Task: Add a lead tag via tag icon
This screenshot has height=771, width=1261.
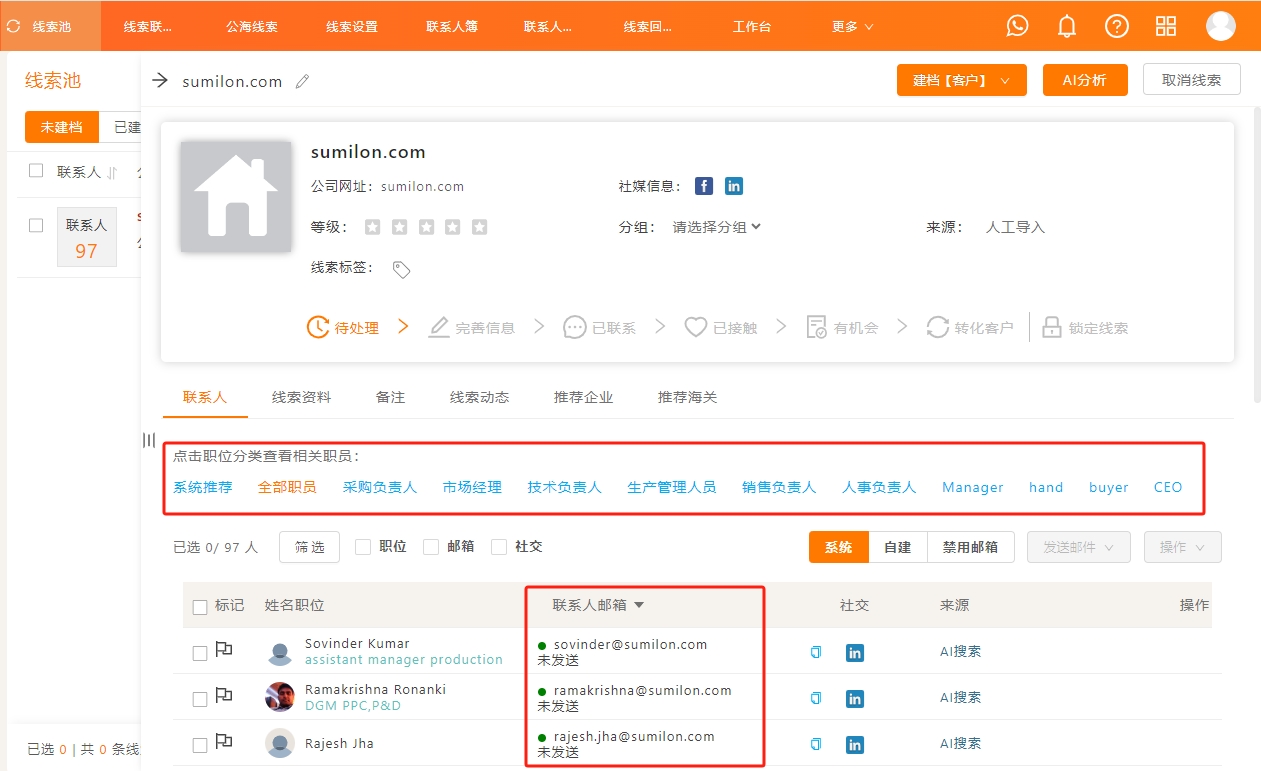Action: coord(401,269)
